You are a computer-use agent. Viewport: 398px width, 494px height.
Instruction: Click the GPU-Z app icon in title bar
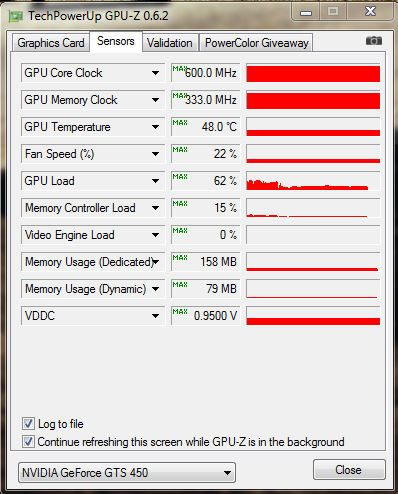(x=16, y=16)
